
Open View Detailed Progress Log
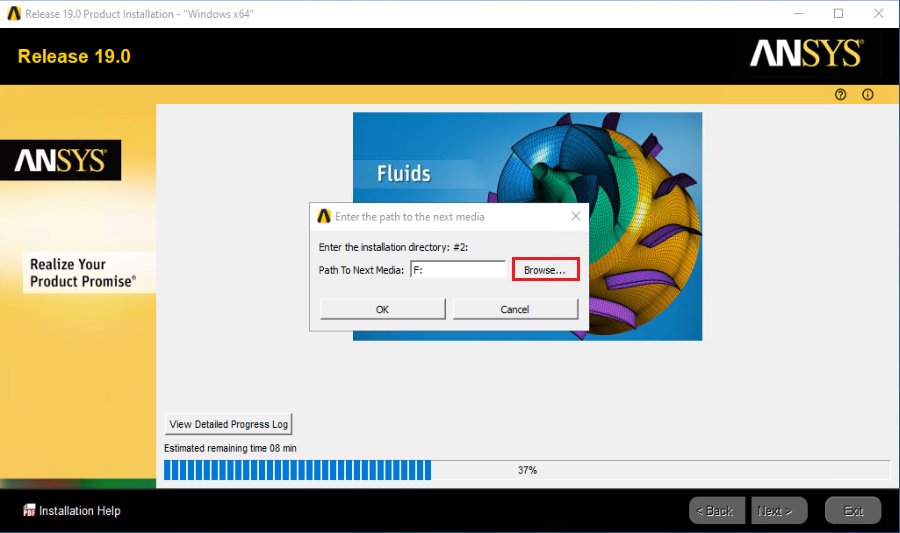click(x=228, y=424)
